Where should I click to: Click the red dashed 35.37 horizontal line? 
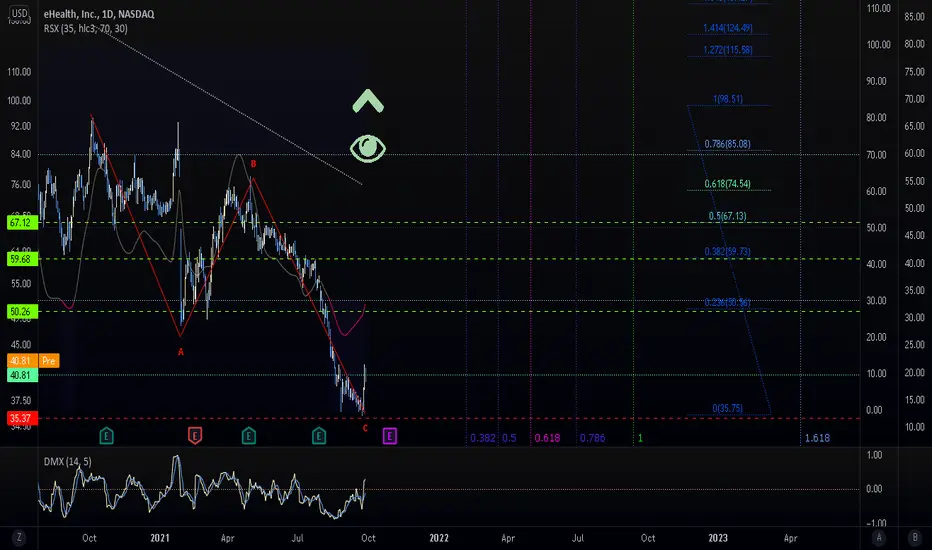click(x=449, y=418)
